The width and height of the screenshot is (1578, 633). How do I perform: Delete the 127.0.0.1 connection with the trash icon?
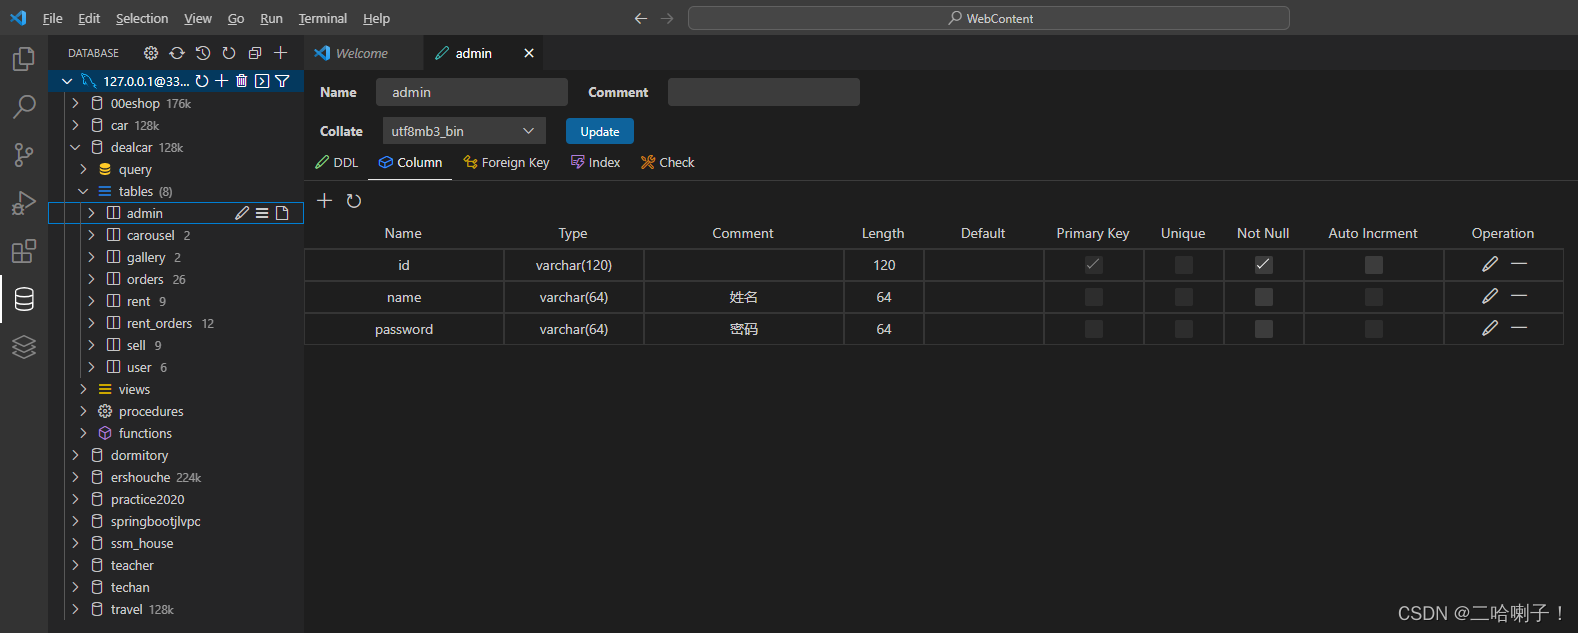click(241, 81)
